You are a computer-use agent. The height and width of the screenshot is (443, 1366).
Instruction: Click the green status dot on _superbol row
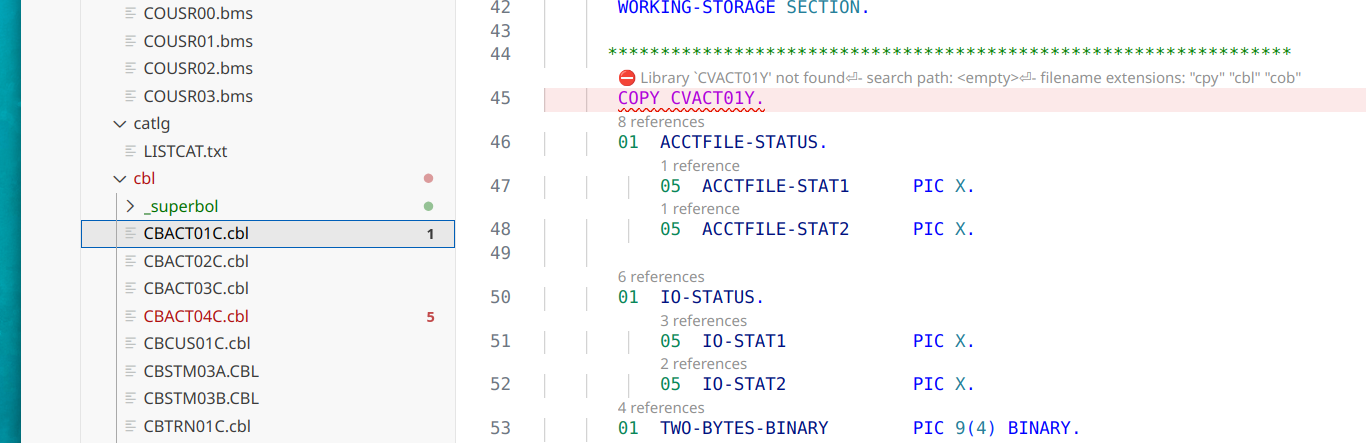(428, 206)
